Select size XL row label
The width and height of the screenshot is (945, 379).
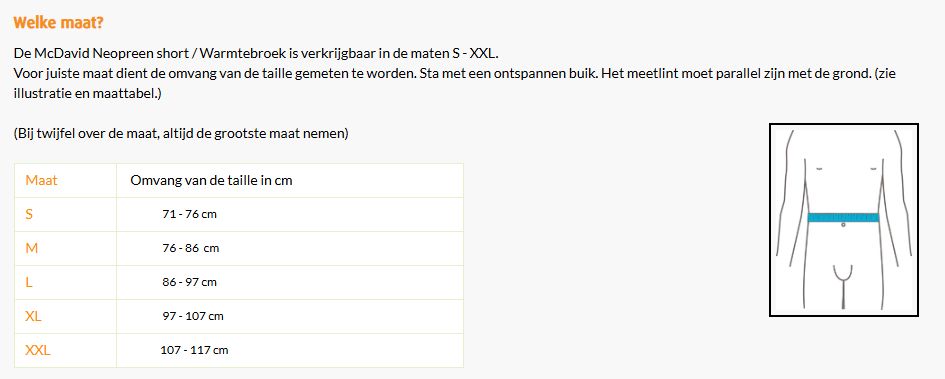33,316
